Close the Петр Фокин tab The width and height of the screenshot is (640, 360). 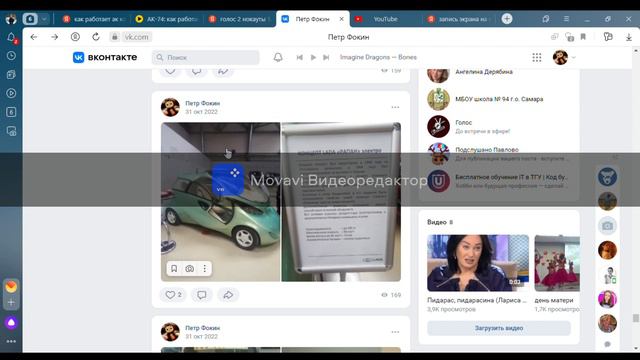(342, 19)
